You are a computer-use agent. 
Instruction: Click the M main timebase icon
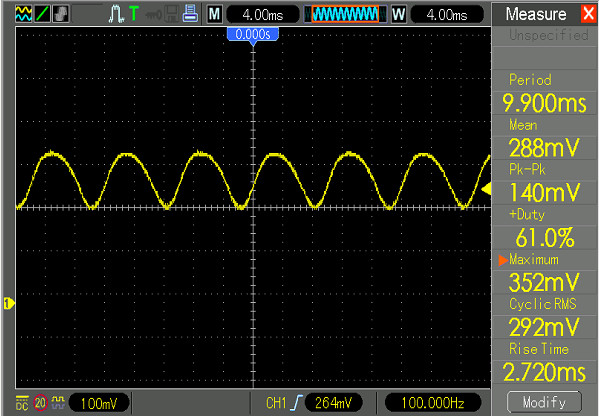click(215, 15)
